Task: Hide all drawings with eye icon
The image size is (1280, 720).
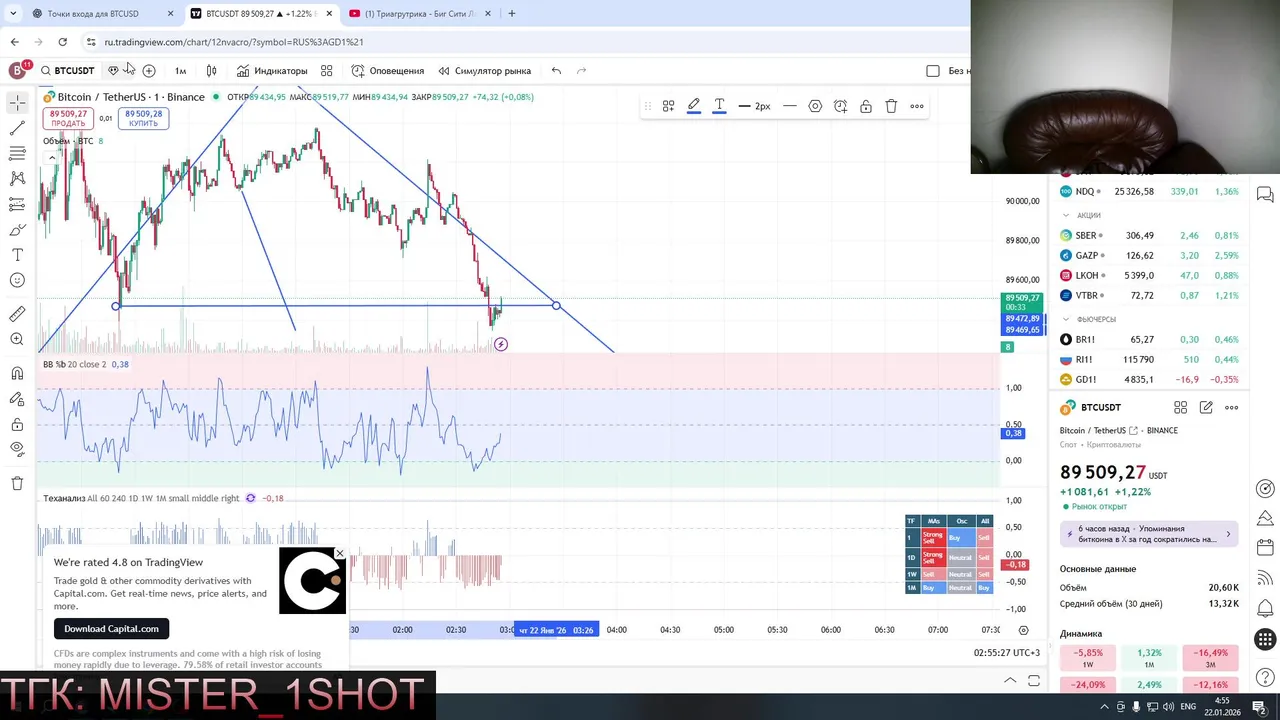Action: click(17, 449)
